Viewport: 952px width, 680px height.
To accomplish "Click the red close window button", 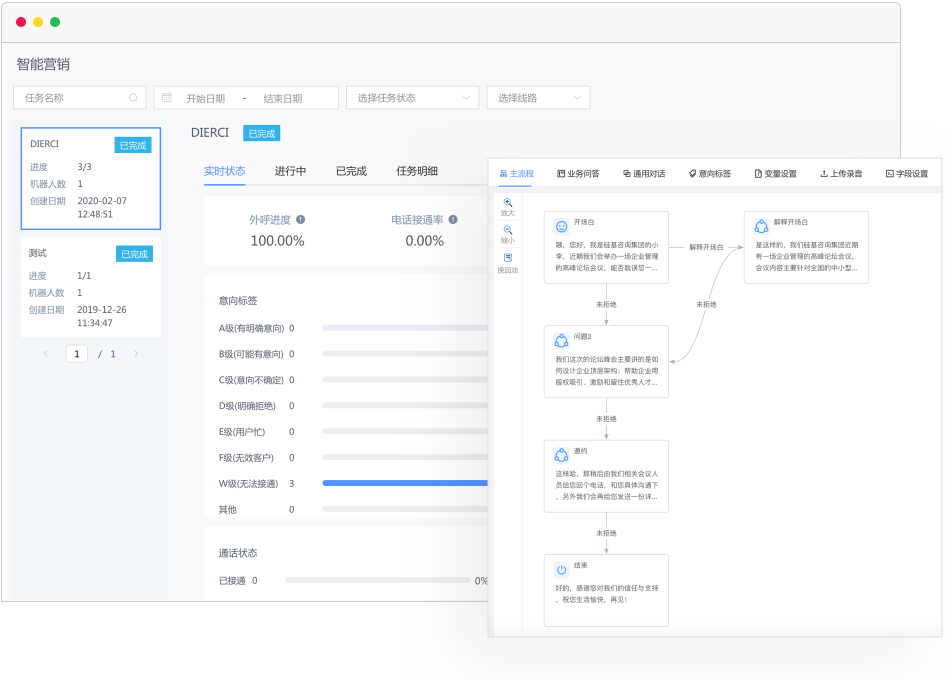I will [21, 22].
